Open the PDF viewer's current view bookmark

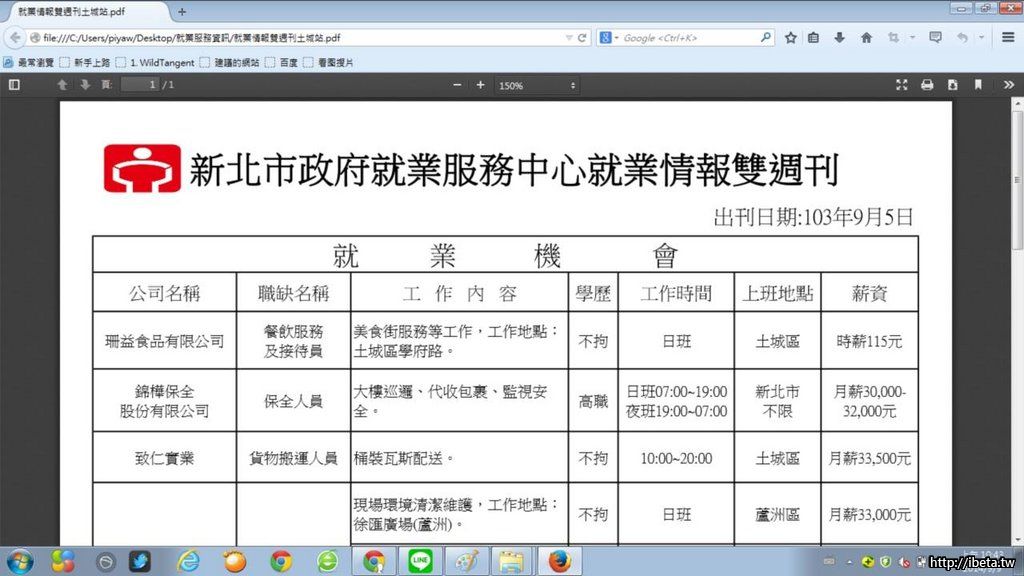pos(978,85)
